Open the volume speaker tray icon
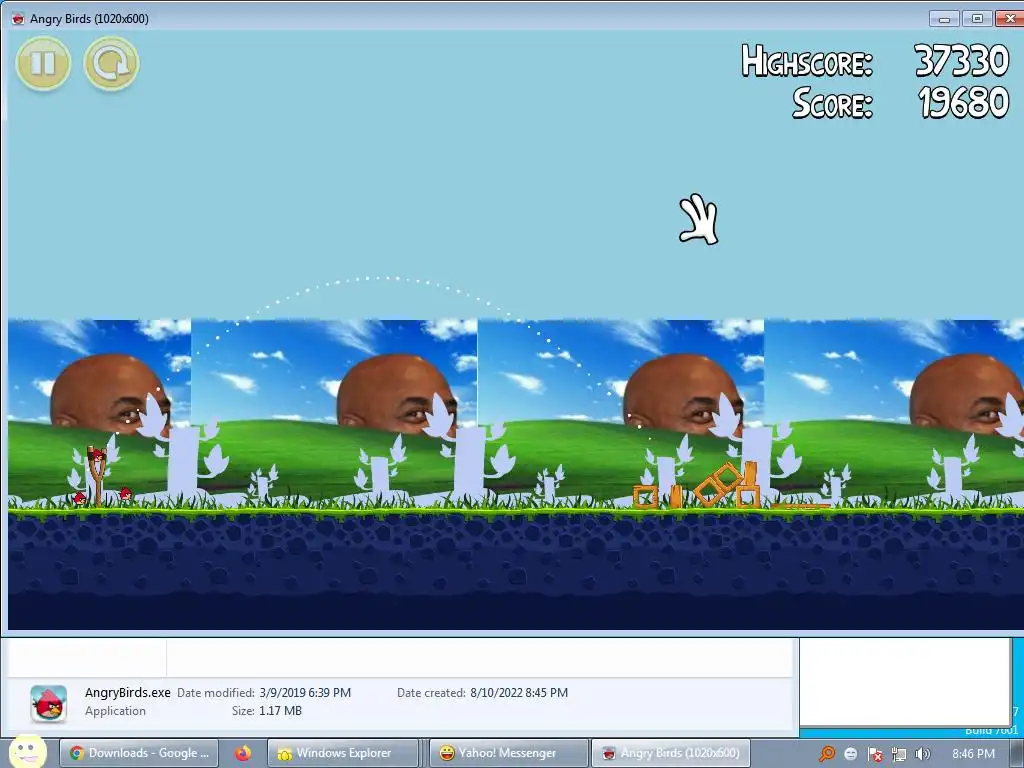Screen dimensions: 1024x768 click(x=923, y=754)
